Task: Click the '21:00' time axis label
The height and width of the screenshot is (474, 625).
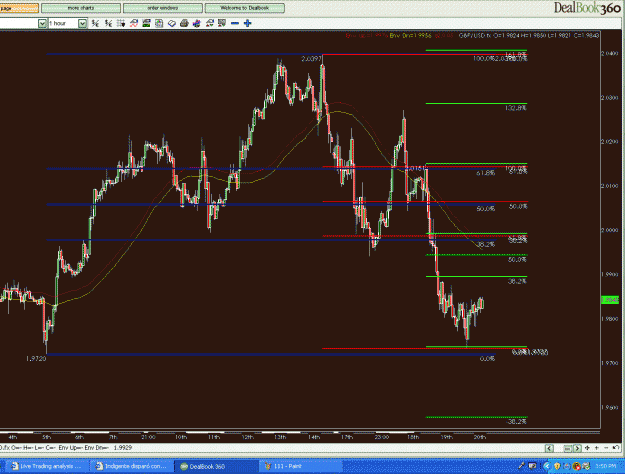Action: point(148,437)
